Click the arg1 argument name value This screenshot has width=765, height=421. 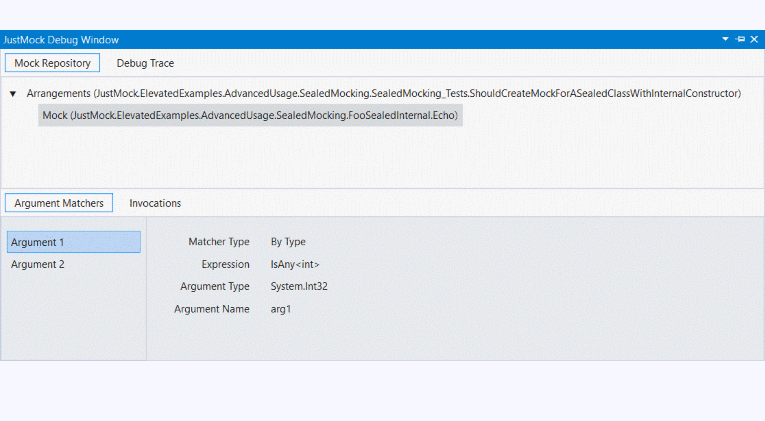coord(281,309)
